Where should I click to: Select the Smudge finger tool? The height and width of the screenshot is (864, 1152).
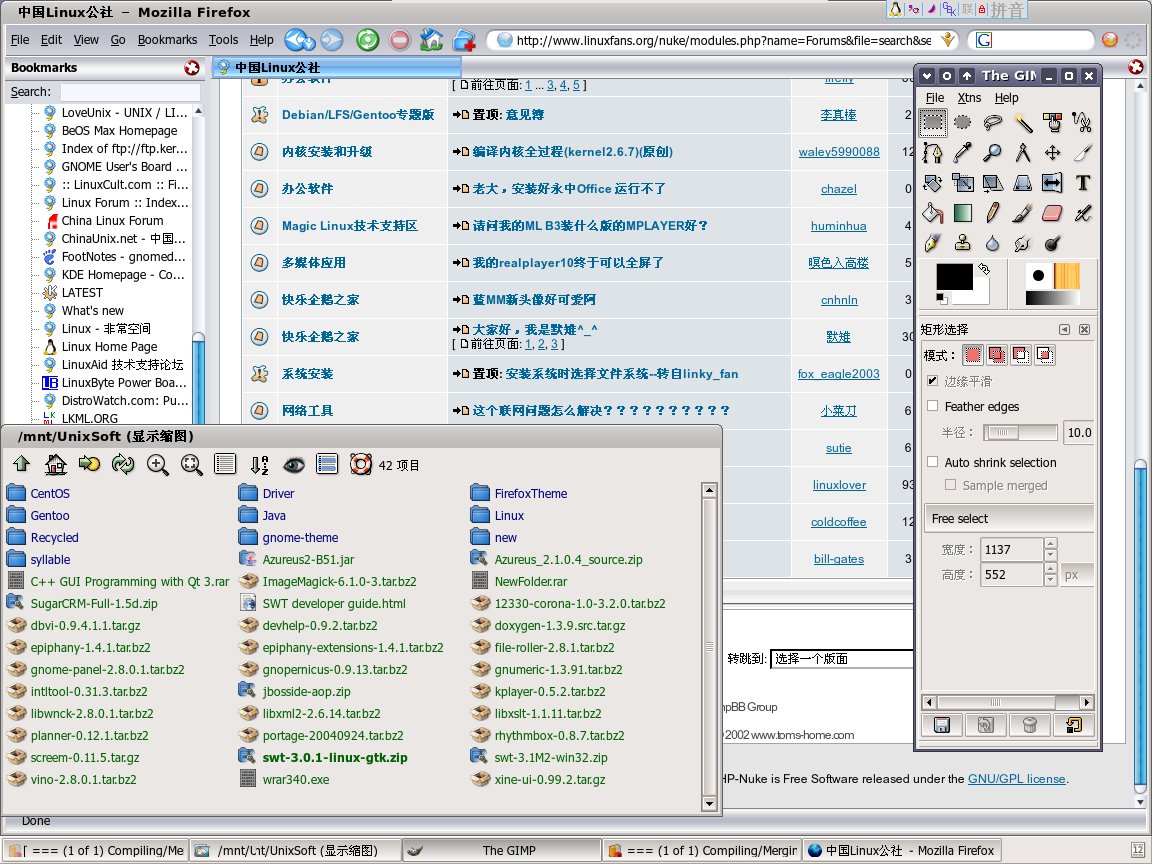coord(1023,243)
